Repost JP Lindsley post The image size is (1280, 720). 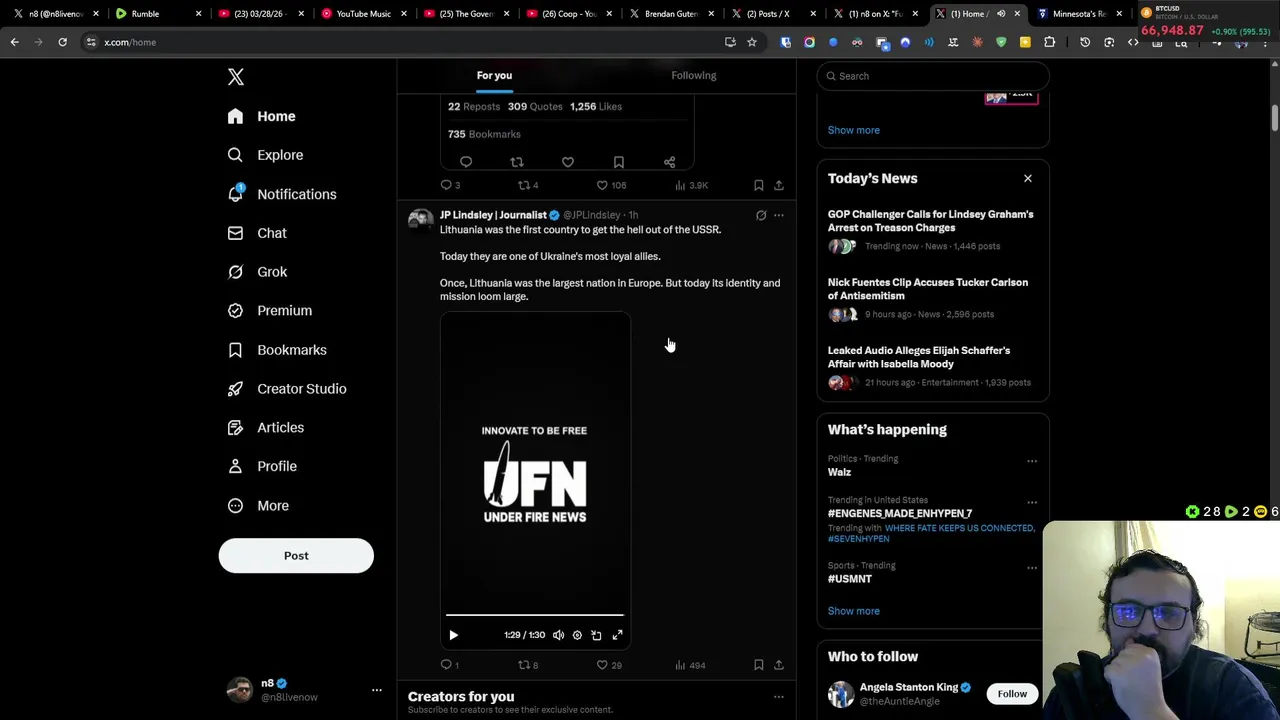click(523, 665)
